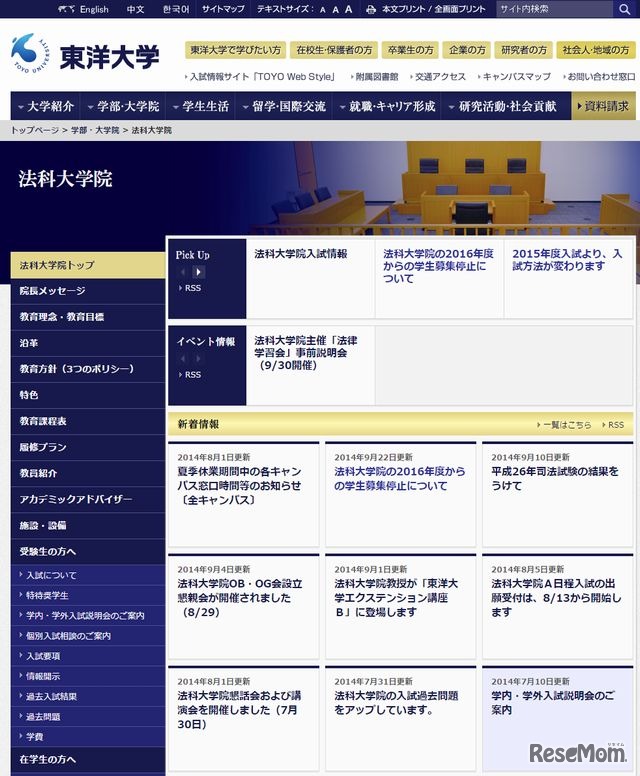
Task: Select the medium text size A
Action: coord(336,9)
